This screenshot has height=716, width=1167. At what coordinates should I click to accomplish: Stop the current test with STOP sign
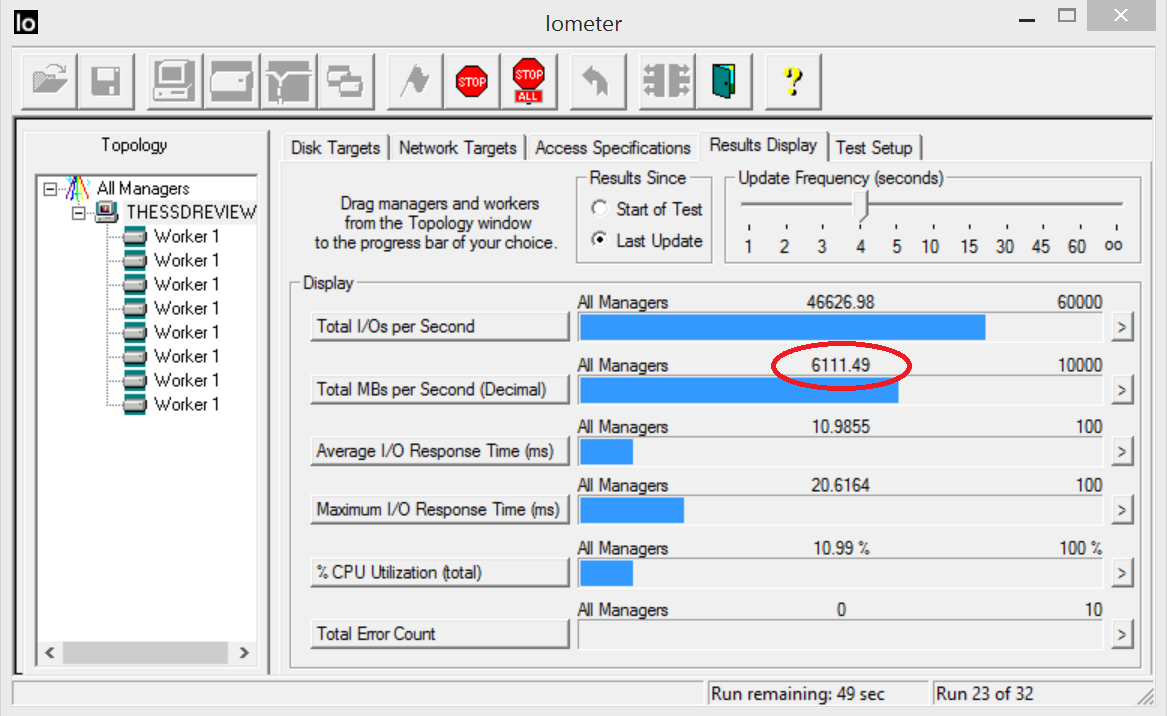coord(471,81)
